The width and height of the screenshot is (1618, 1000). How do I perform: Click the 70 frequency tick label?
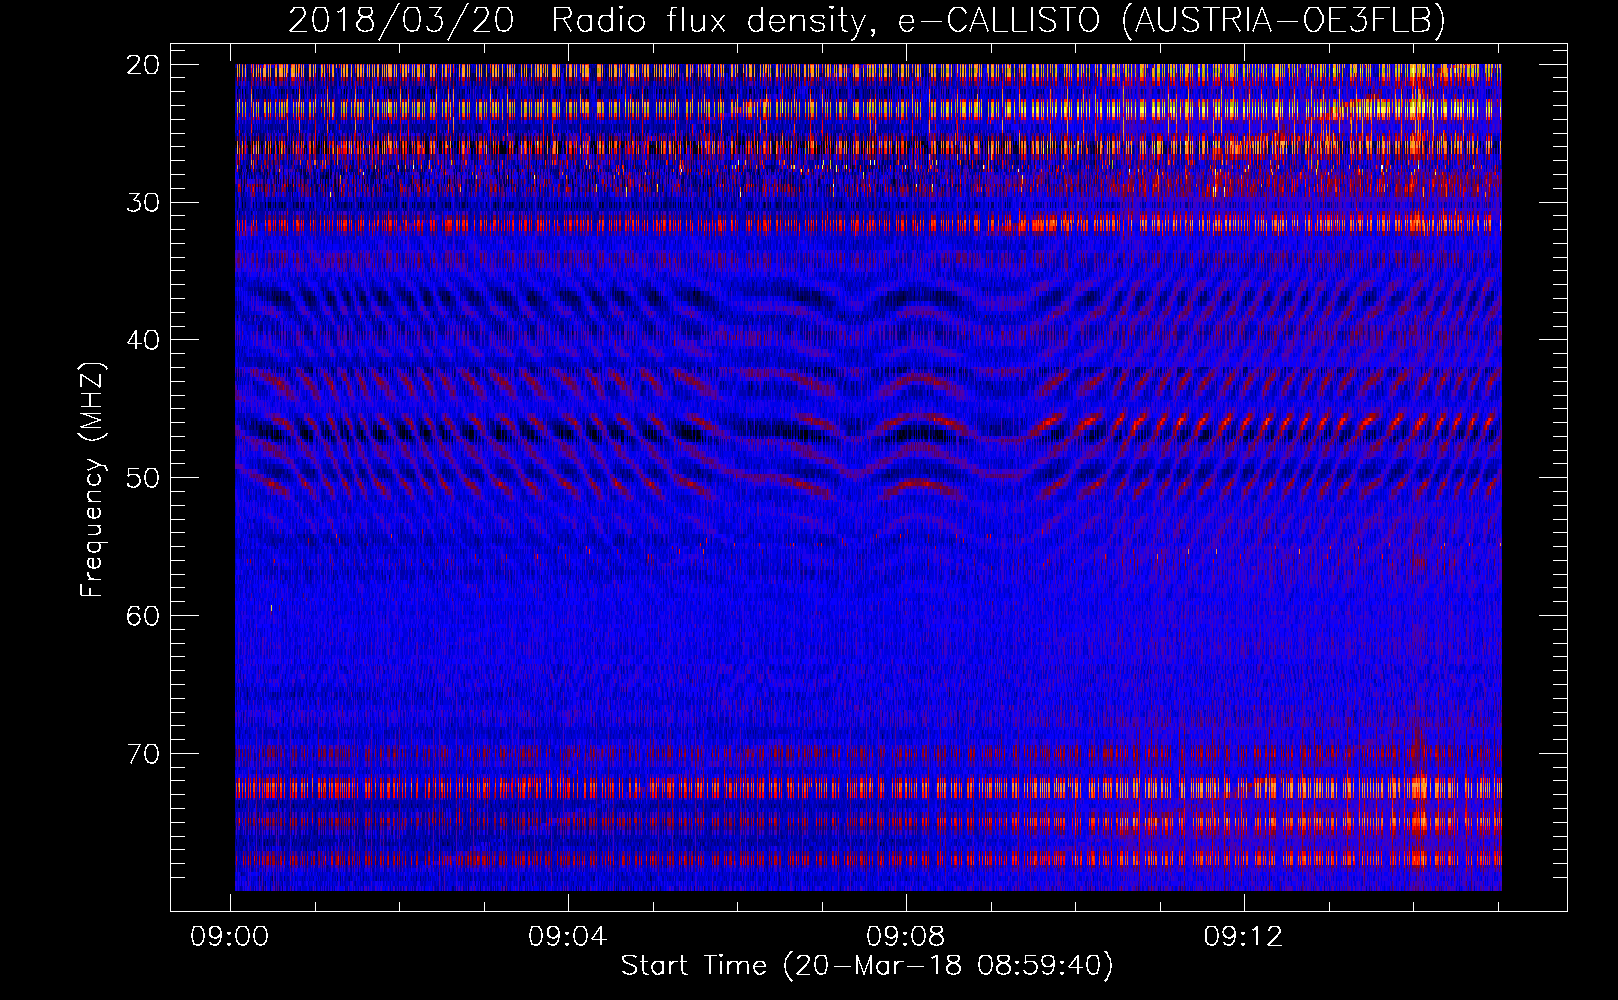143,753
